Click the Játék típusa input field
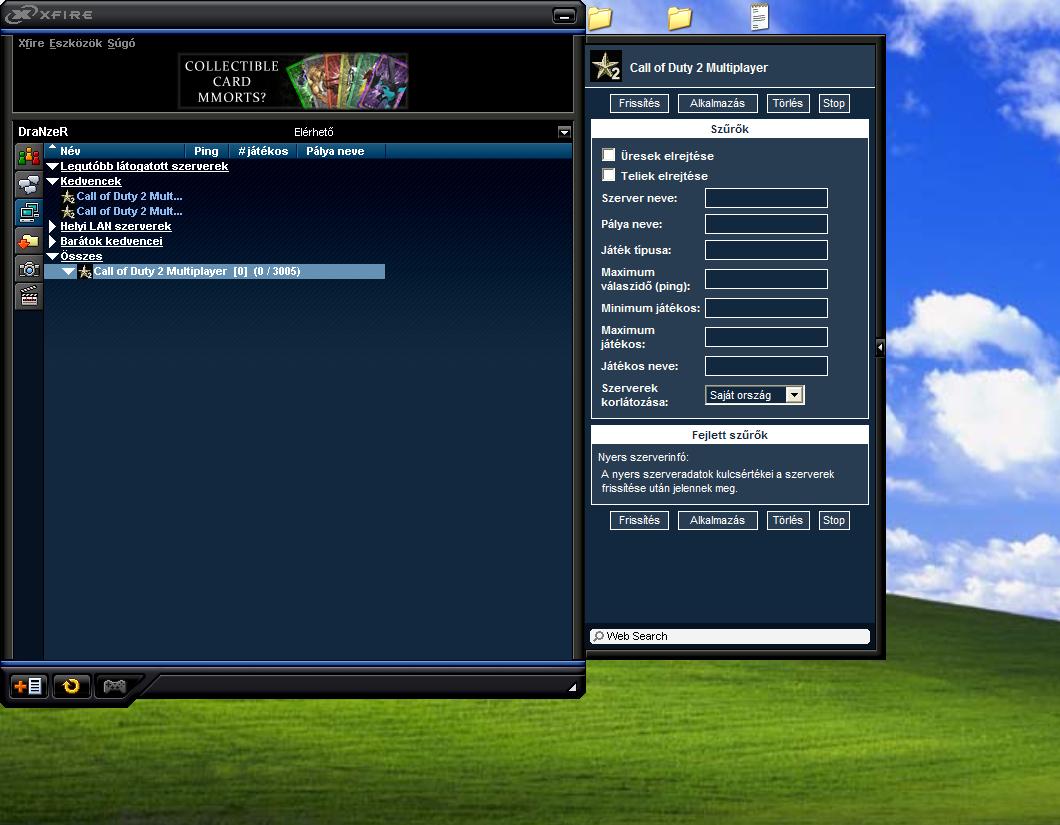Image resolution: width=1060 pixels, height=825 pixels. pos(766,250)
